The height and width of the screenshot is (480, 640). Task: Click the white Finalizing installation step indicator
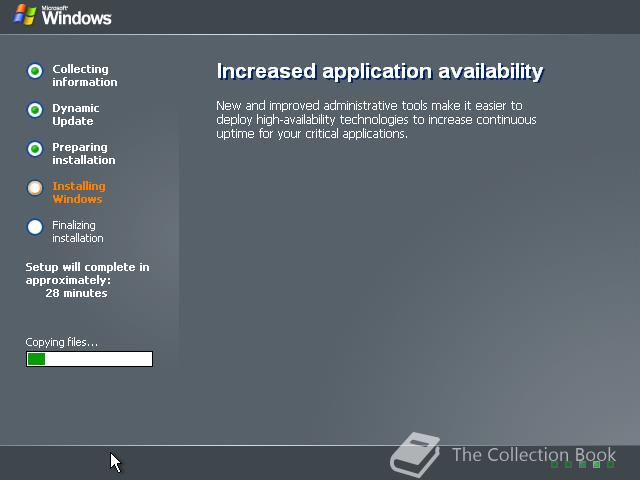[35, 227]
